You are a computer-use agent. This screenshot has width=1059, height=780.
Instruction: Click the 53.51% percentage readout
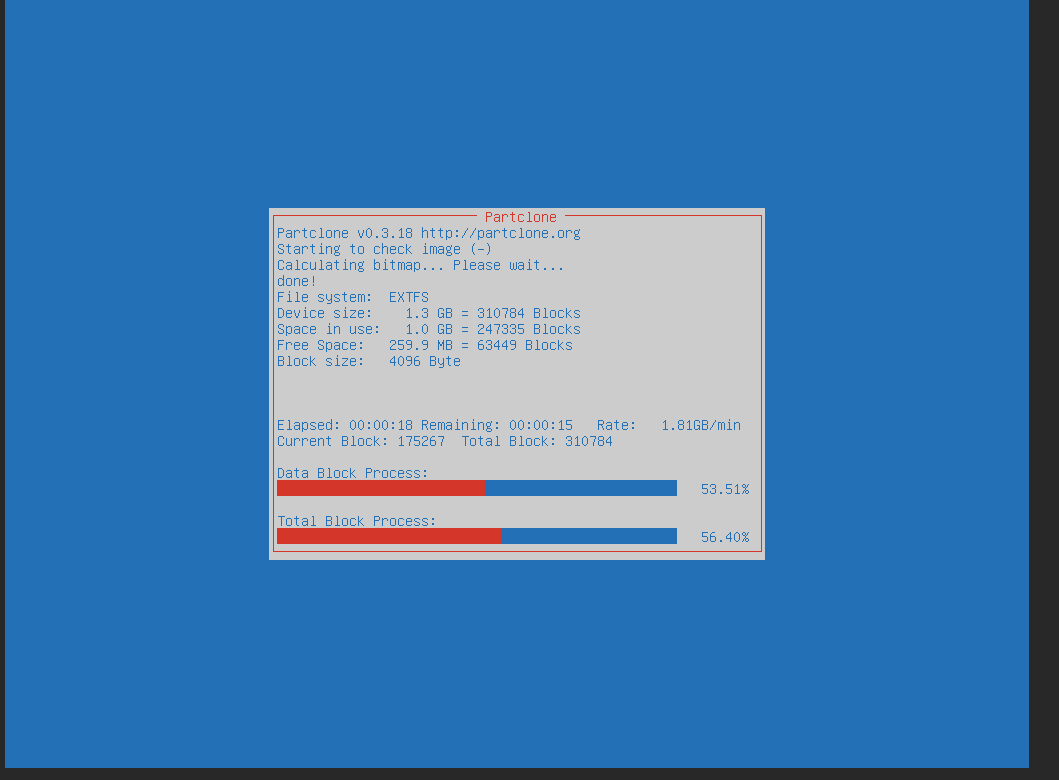725,489
